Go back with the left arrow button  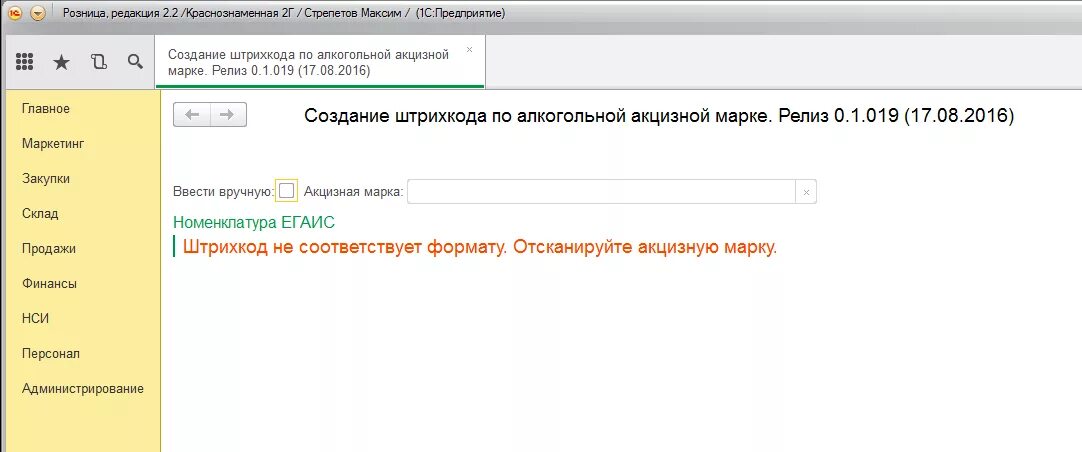pyautogui.click(x=192, y=115)
